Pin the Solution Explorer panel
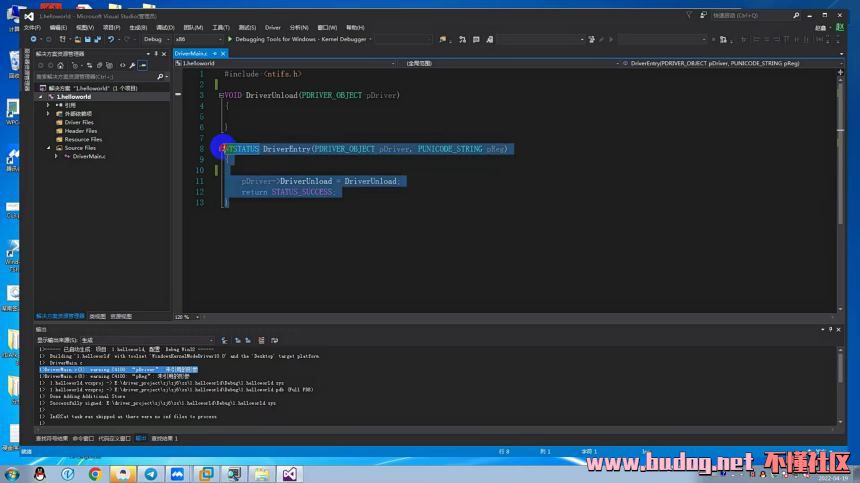The width and height of the screenshot is (860, 483). [156, 54]
